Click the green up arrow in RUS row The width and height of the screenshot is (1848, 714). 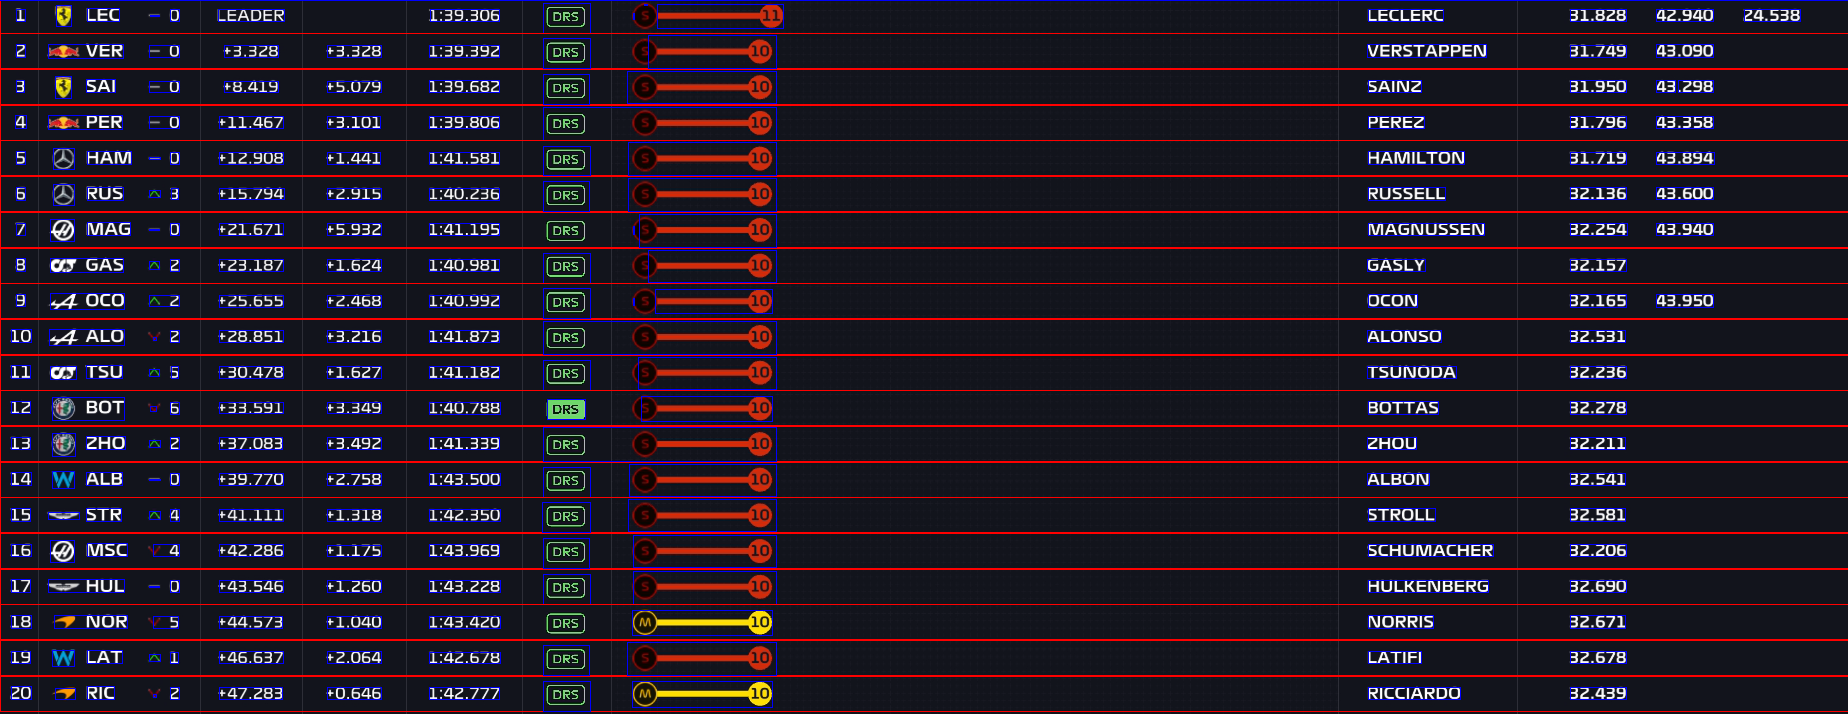[155, 194]
